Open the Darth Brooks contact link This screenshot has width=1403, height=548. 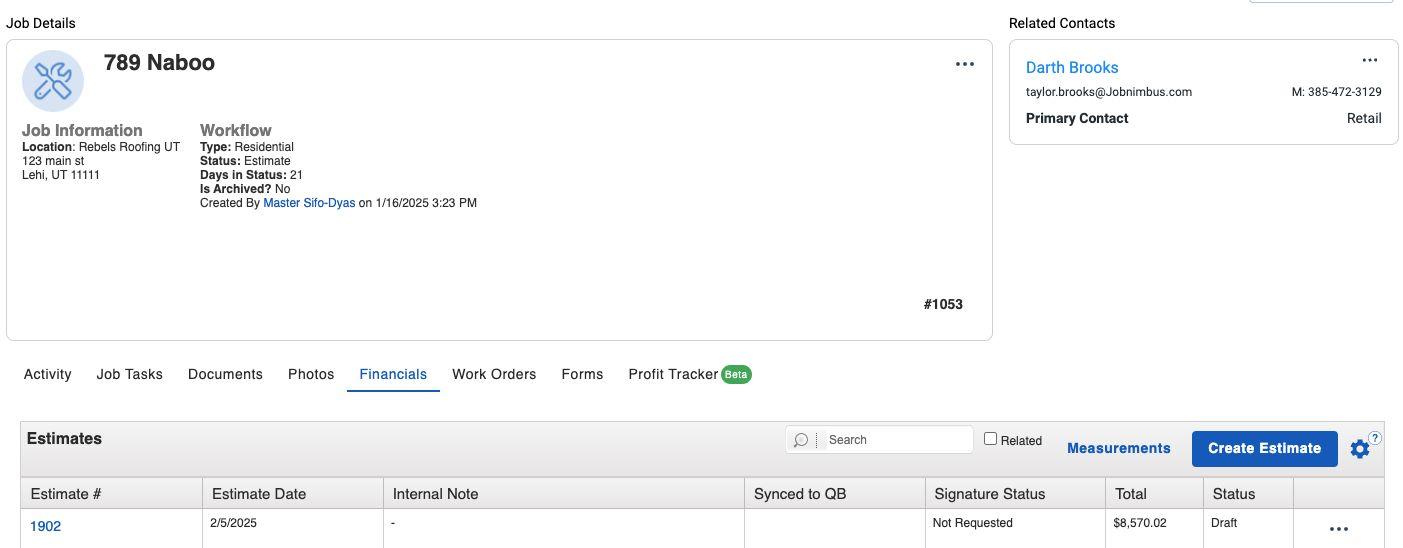[1072, 67]
